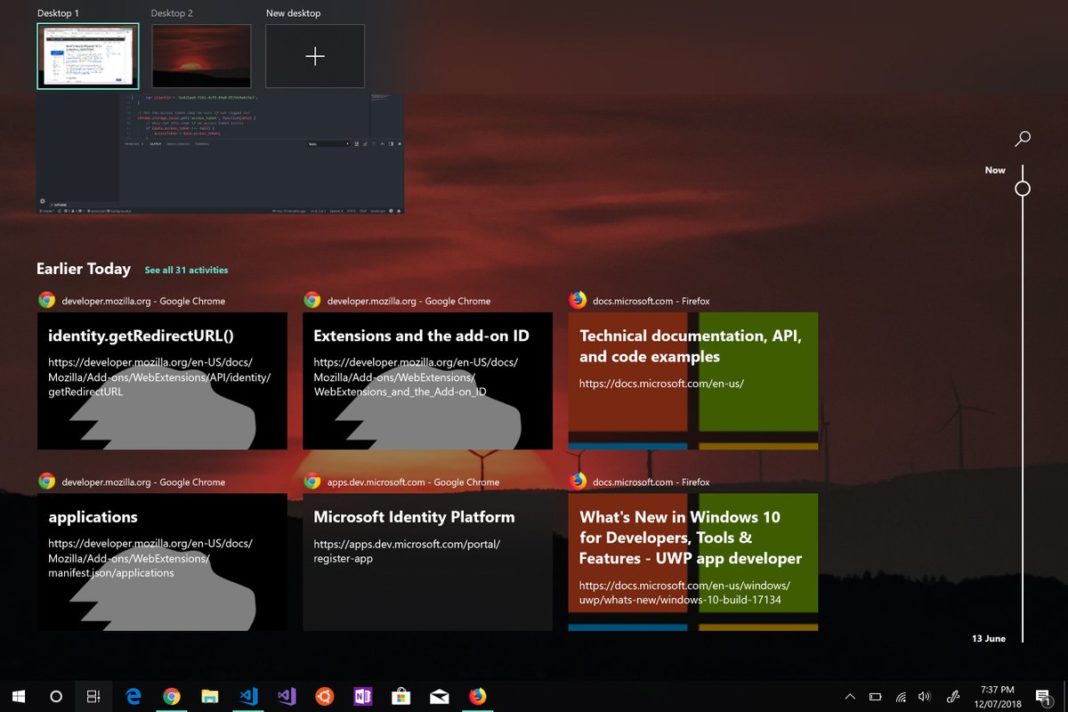
Task: Open What's New in Windows 10 card
Action: tap(693, 561)
